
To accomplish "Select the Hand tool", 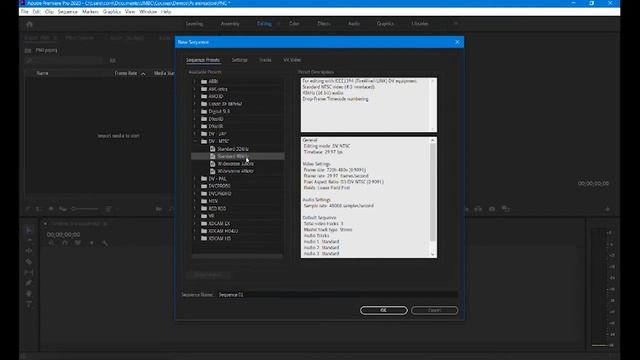I will 29,293.
